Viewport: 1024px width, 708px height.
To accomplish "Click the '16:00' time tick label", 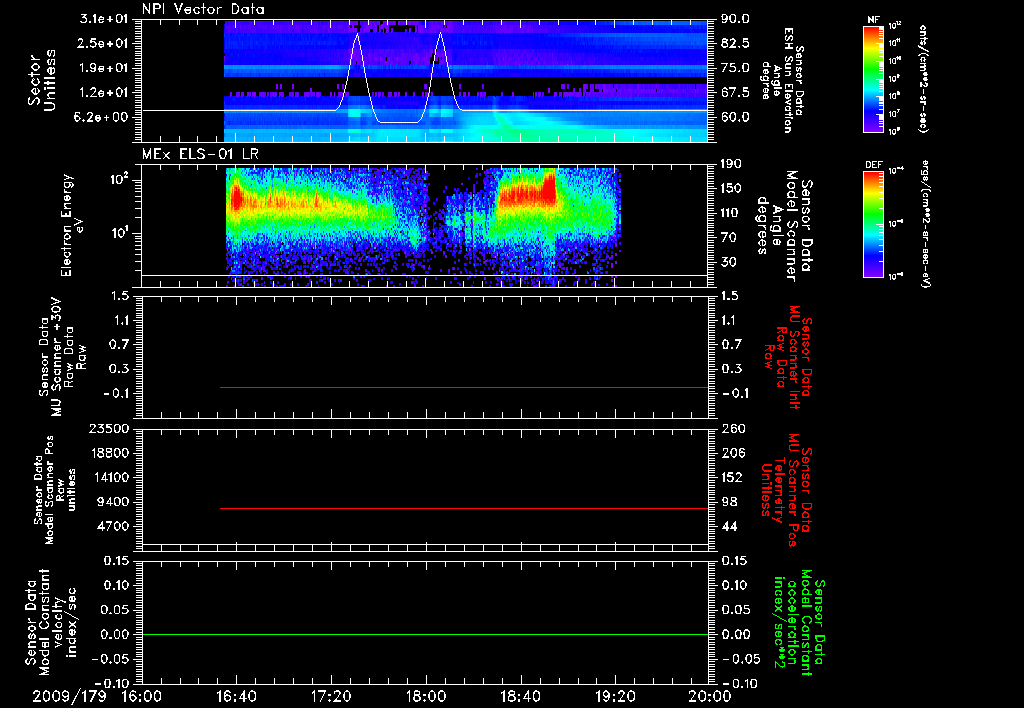I will 142,696.
